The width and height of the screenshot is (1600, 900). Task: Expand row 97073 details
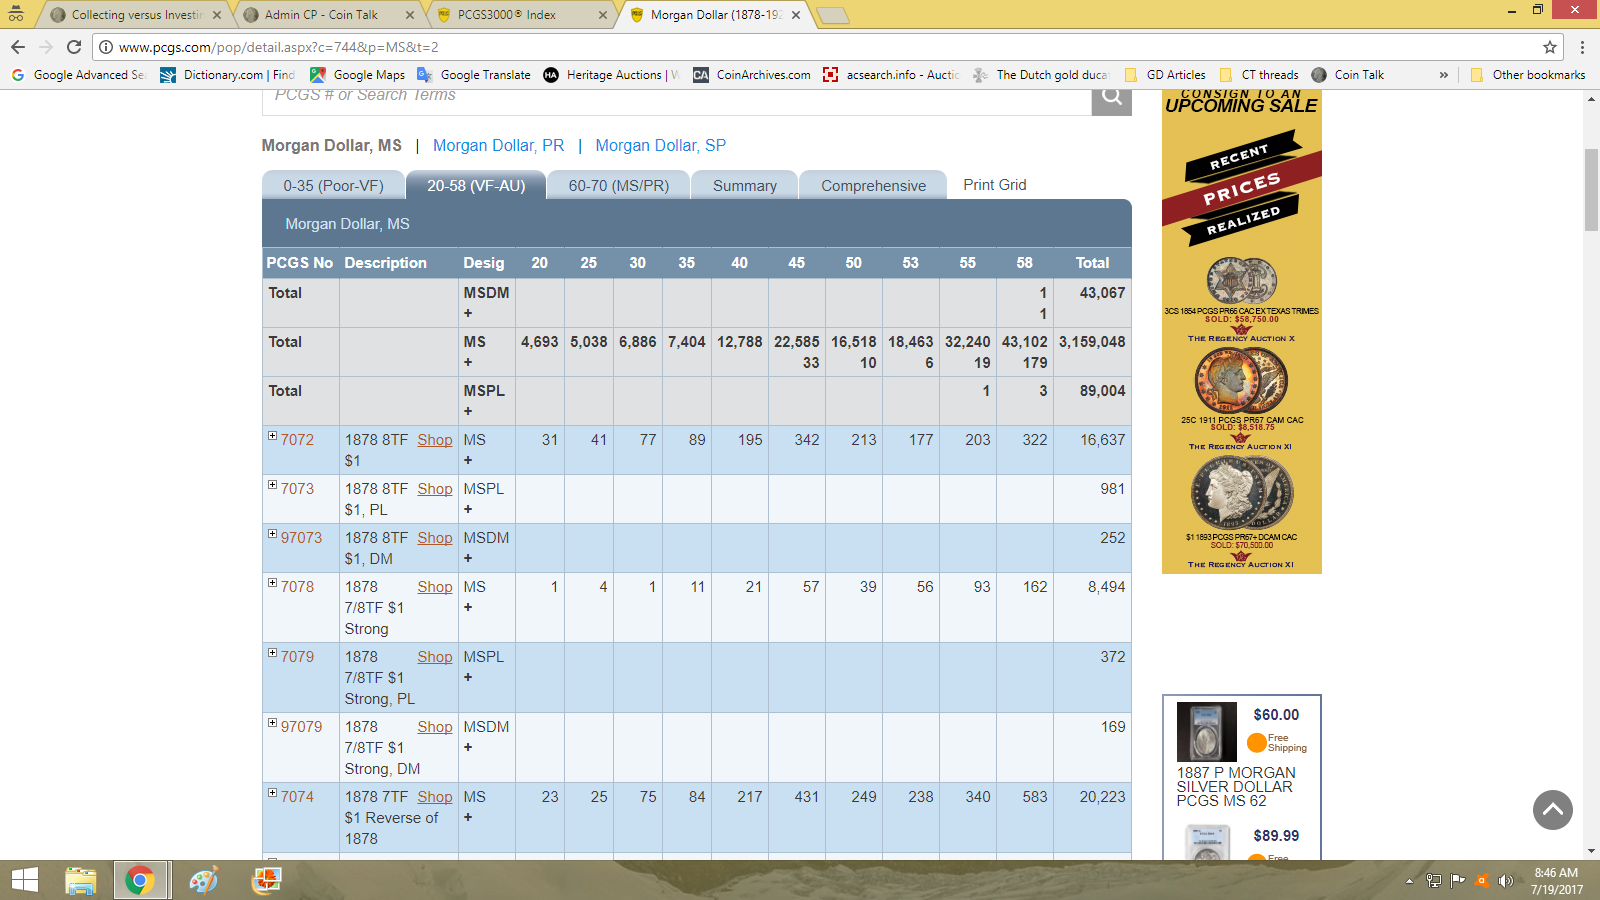point(272,534)
